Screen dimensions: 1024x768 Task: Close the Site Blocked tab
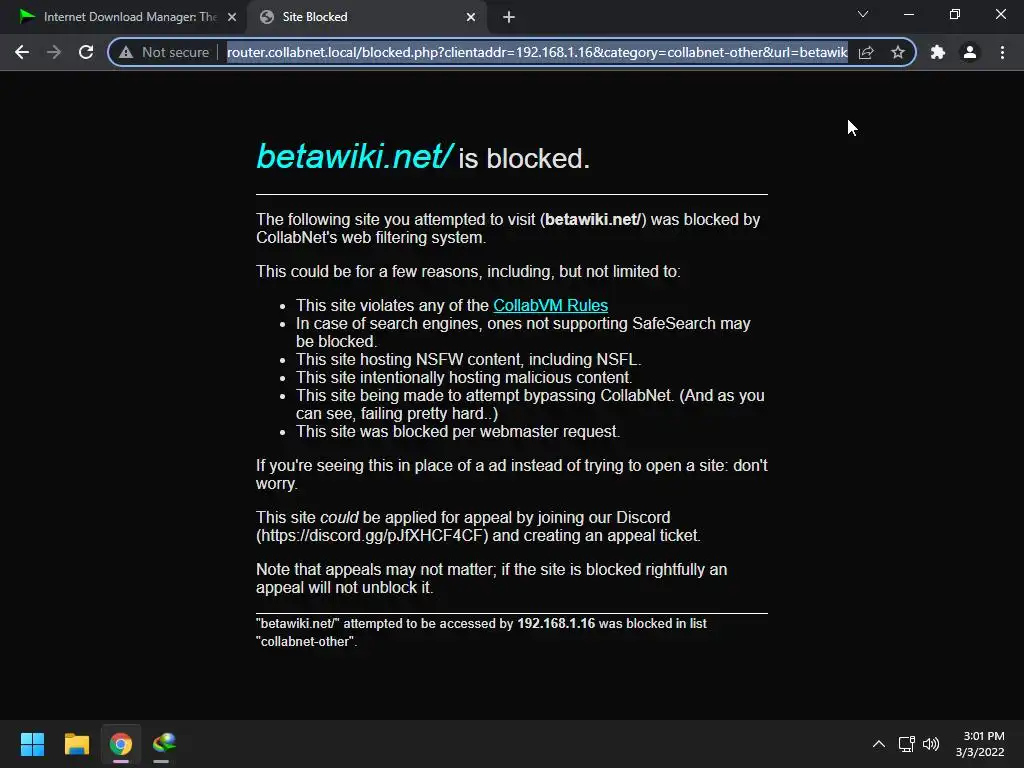coord(471,17)
